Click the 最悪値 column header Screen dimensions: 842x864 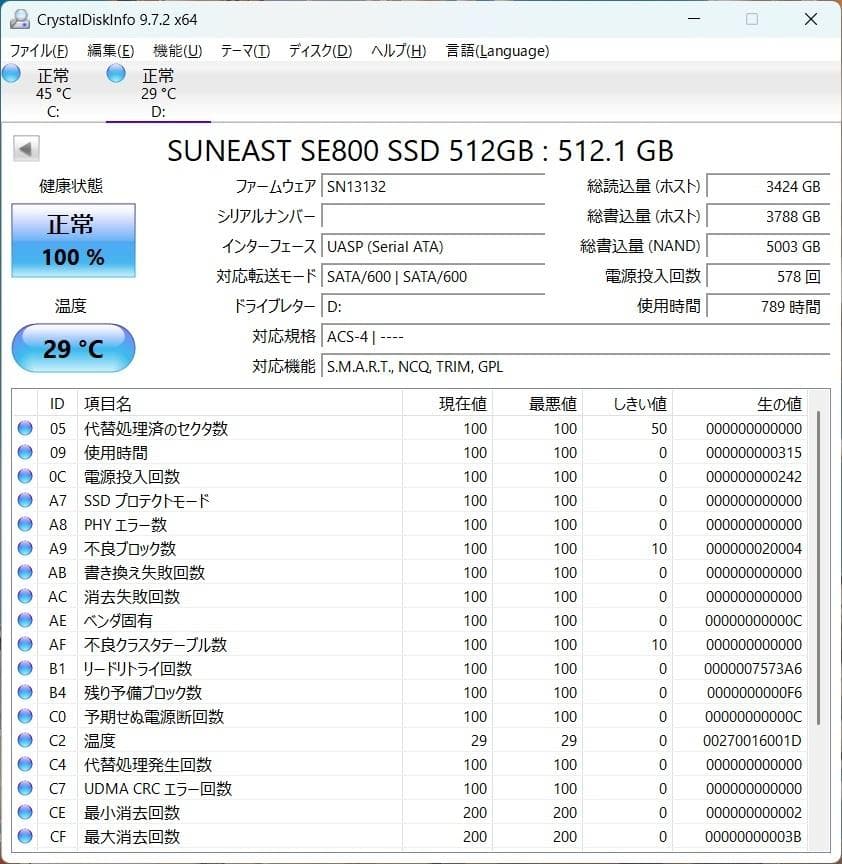click(x=537, y=404)
